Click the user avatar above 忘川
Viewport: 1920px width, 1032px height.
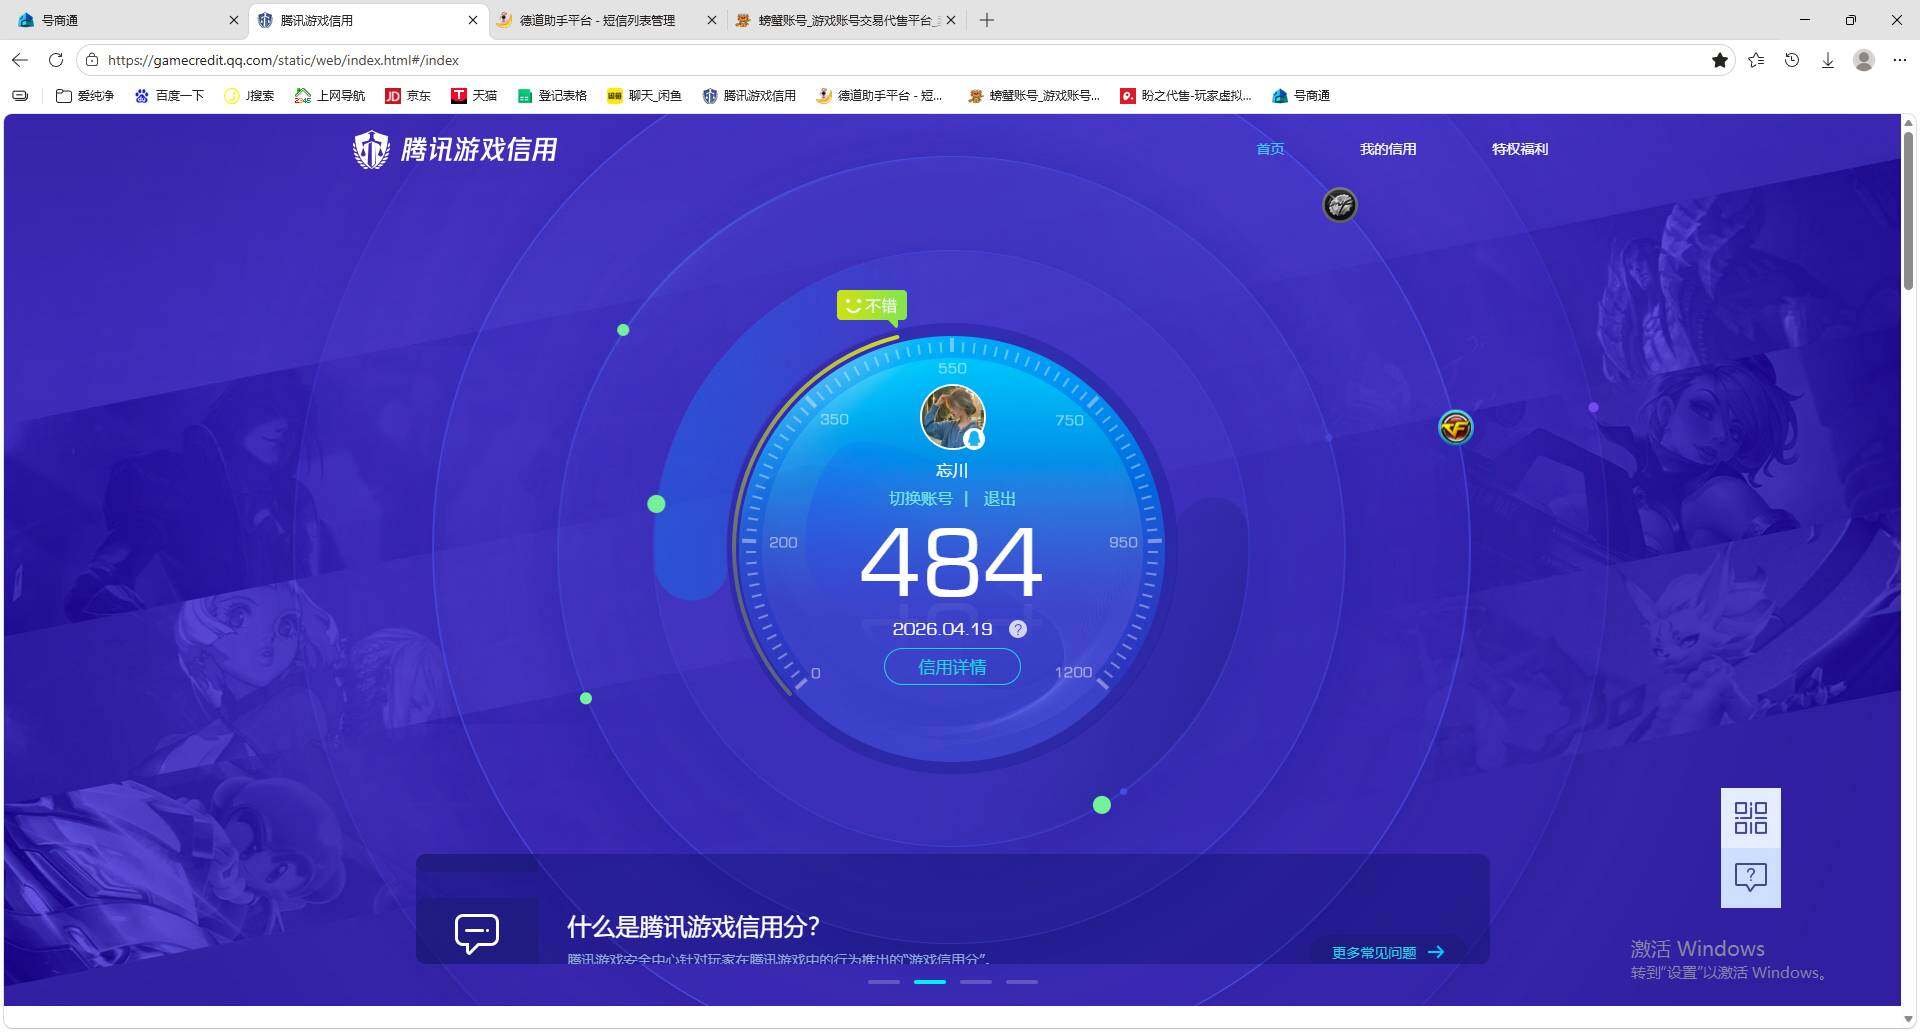coord(952,416)
